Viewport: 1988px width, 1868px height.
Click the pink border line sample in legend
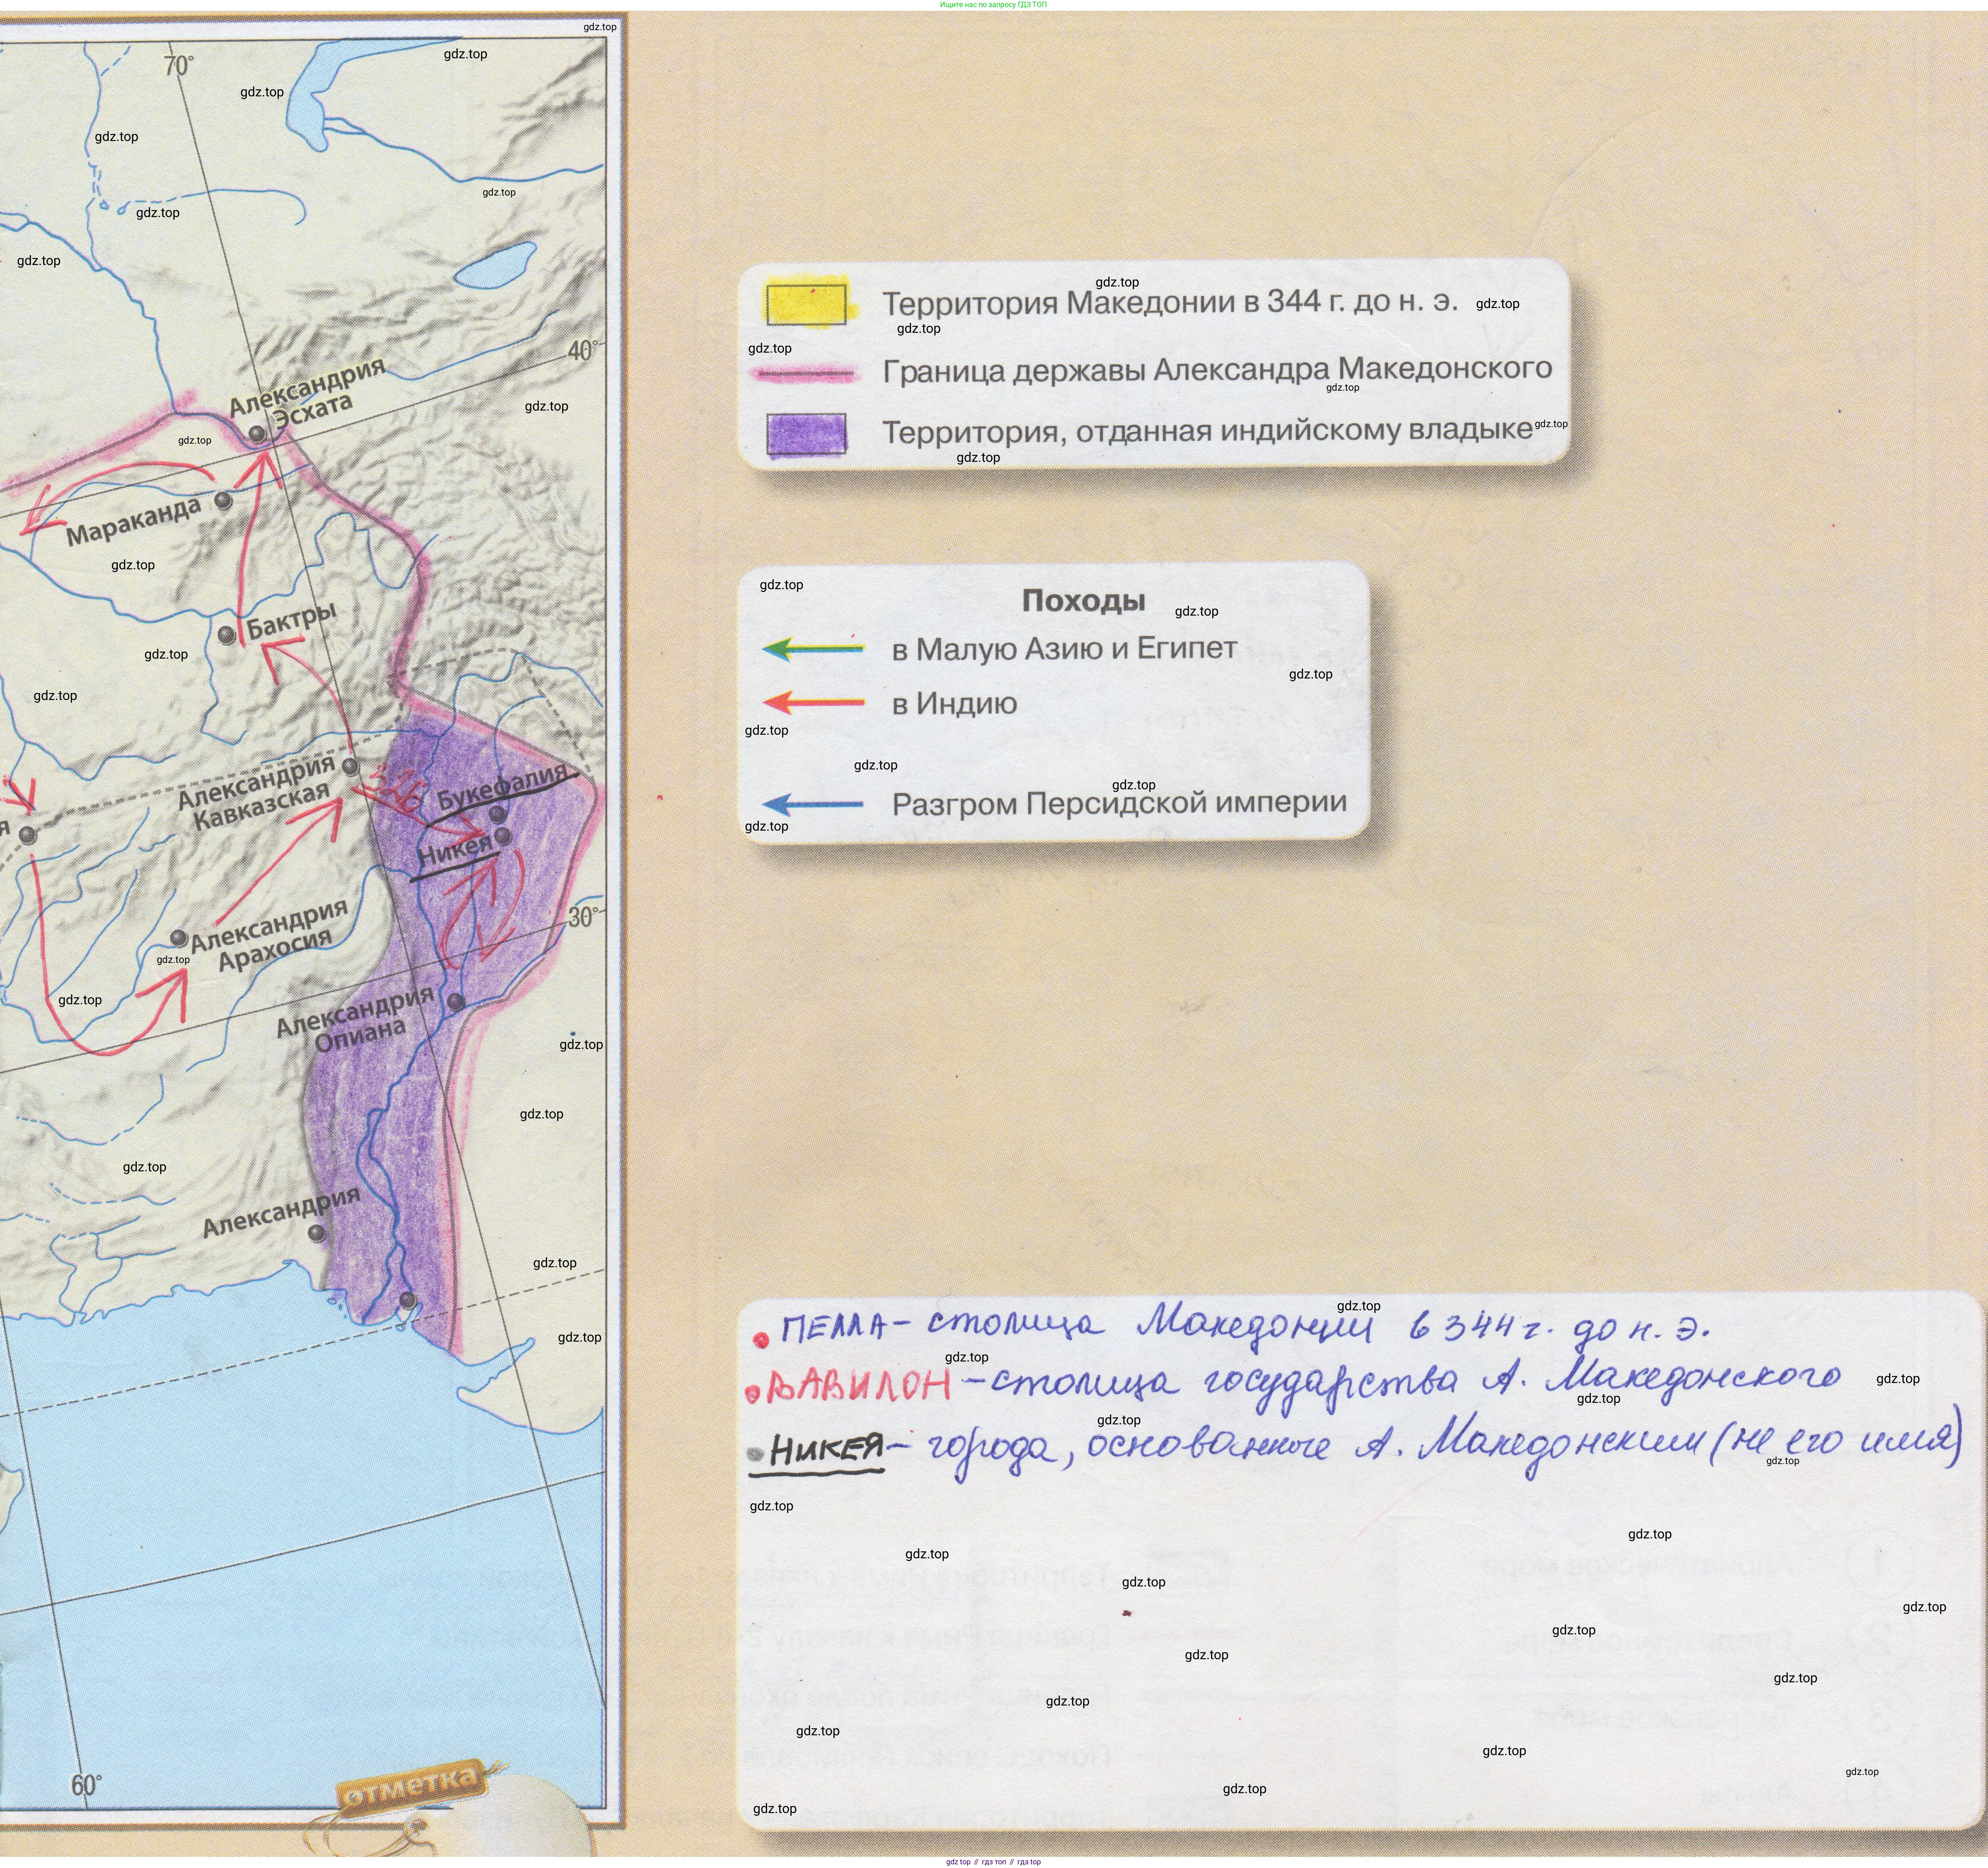pyautogui.click(x=806, y=375)
